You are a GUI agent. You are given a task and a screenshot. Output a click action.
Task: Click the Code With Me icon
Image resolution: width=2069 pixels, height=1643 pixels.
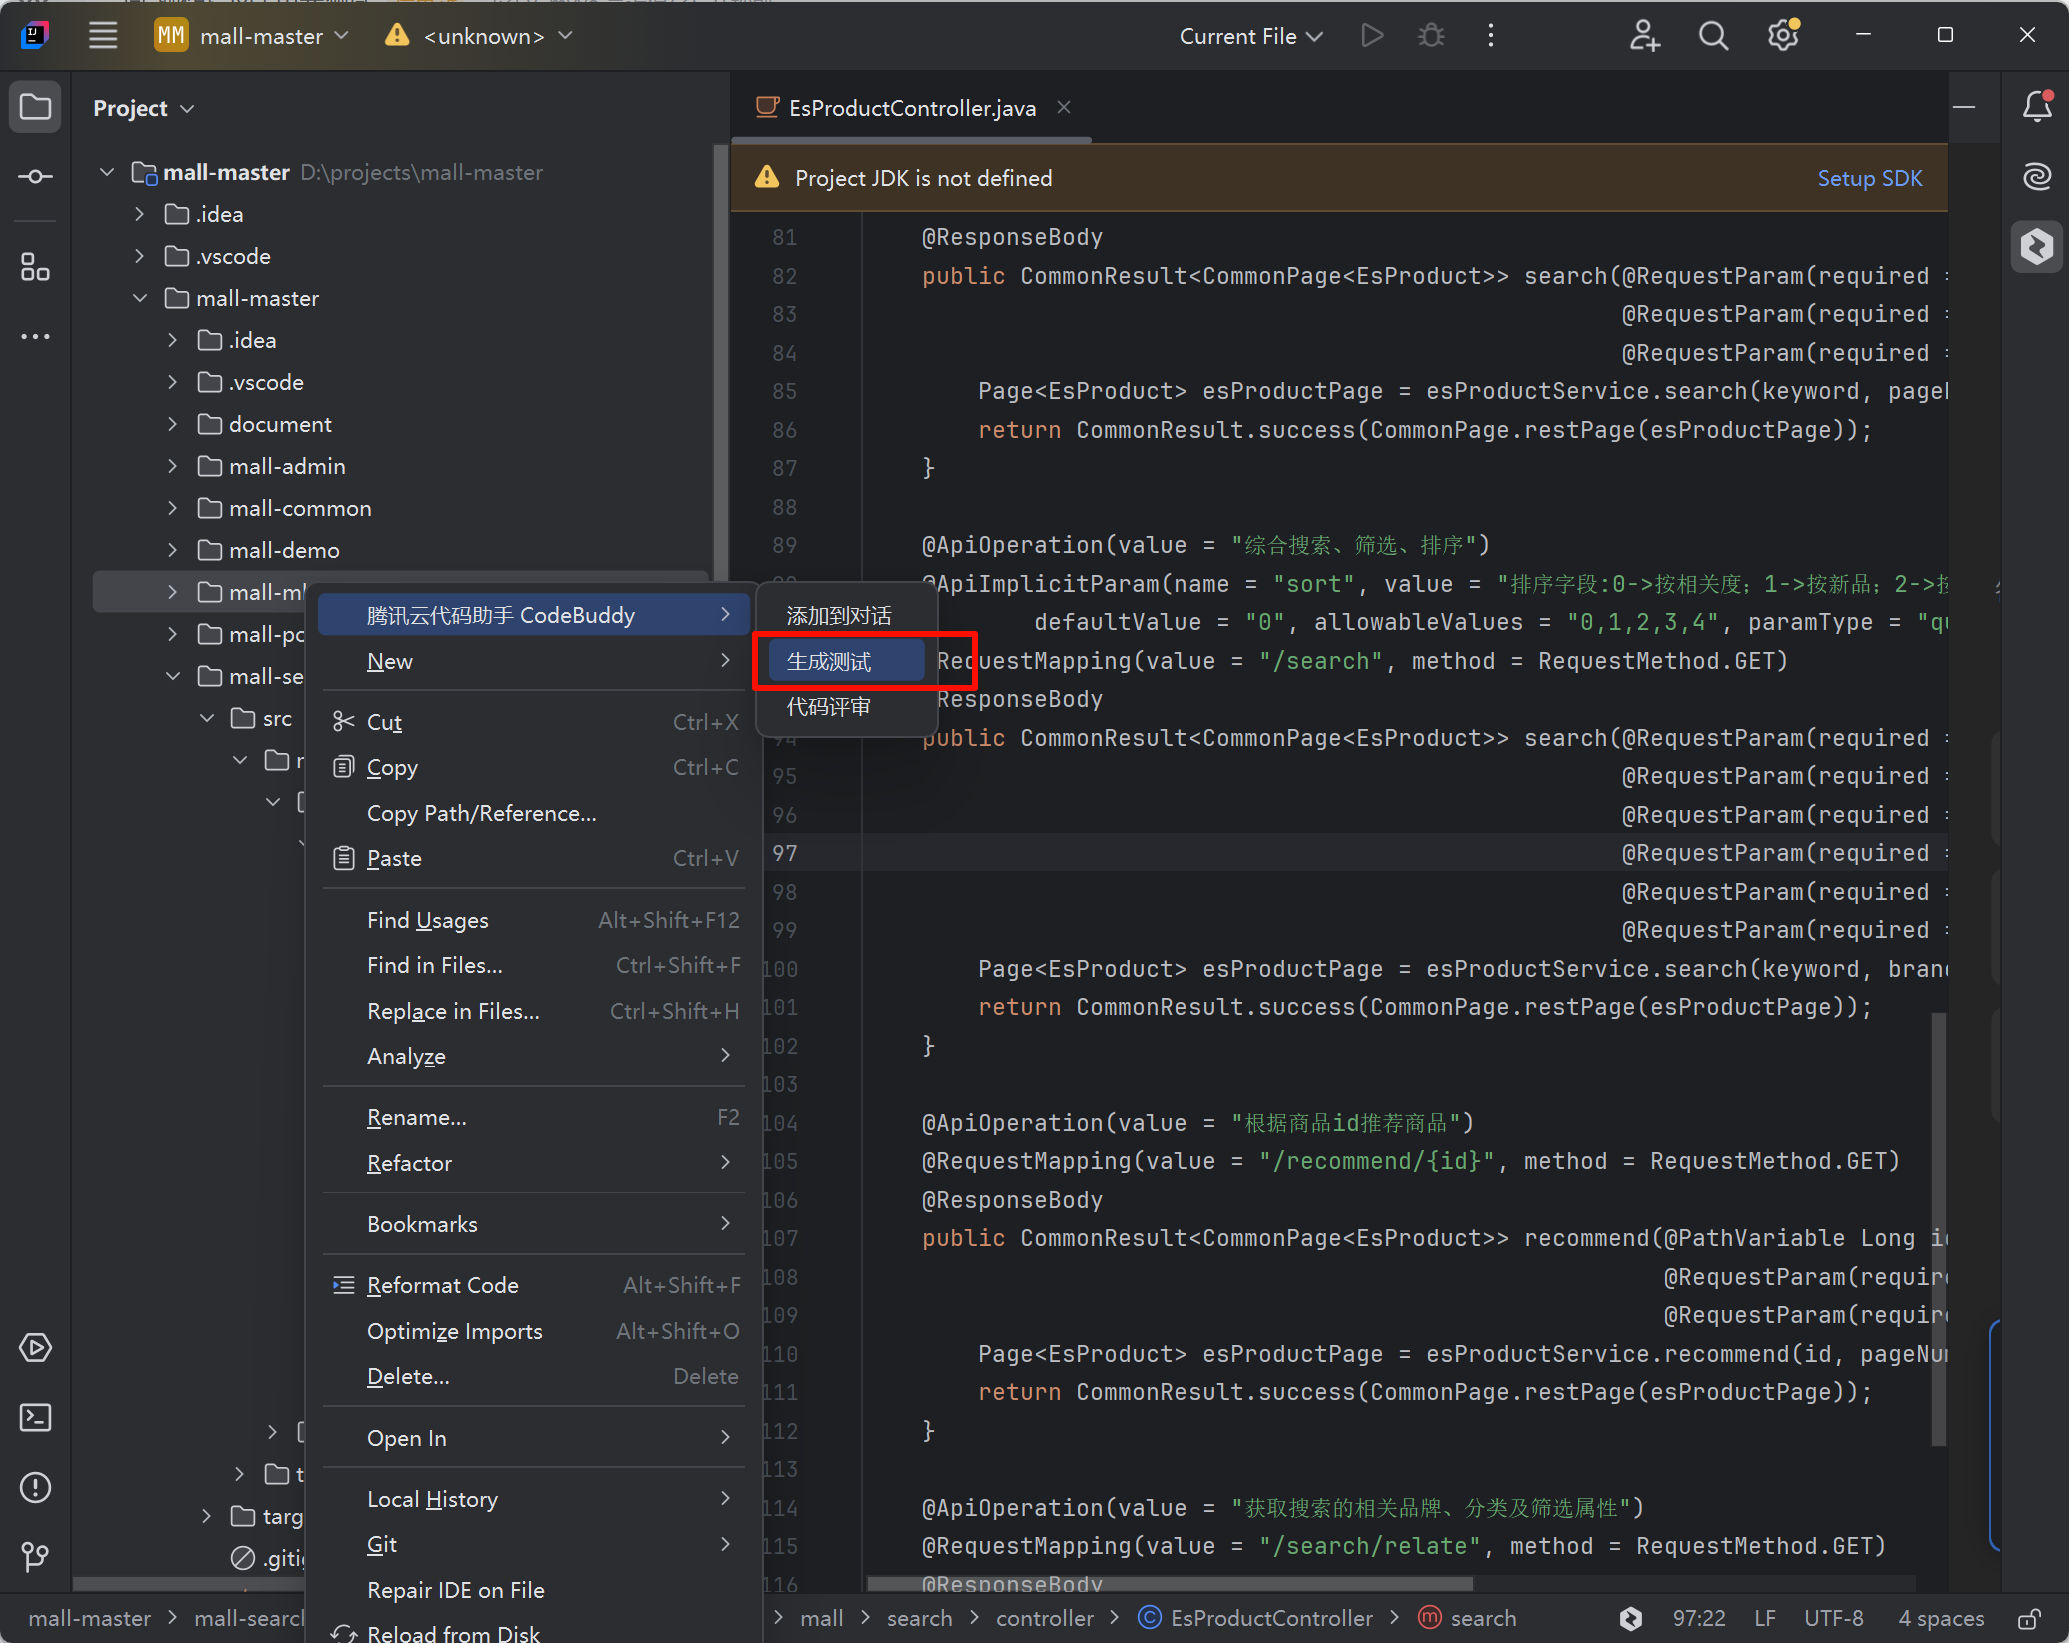(1645, 36)
